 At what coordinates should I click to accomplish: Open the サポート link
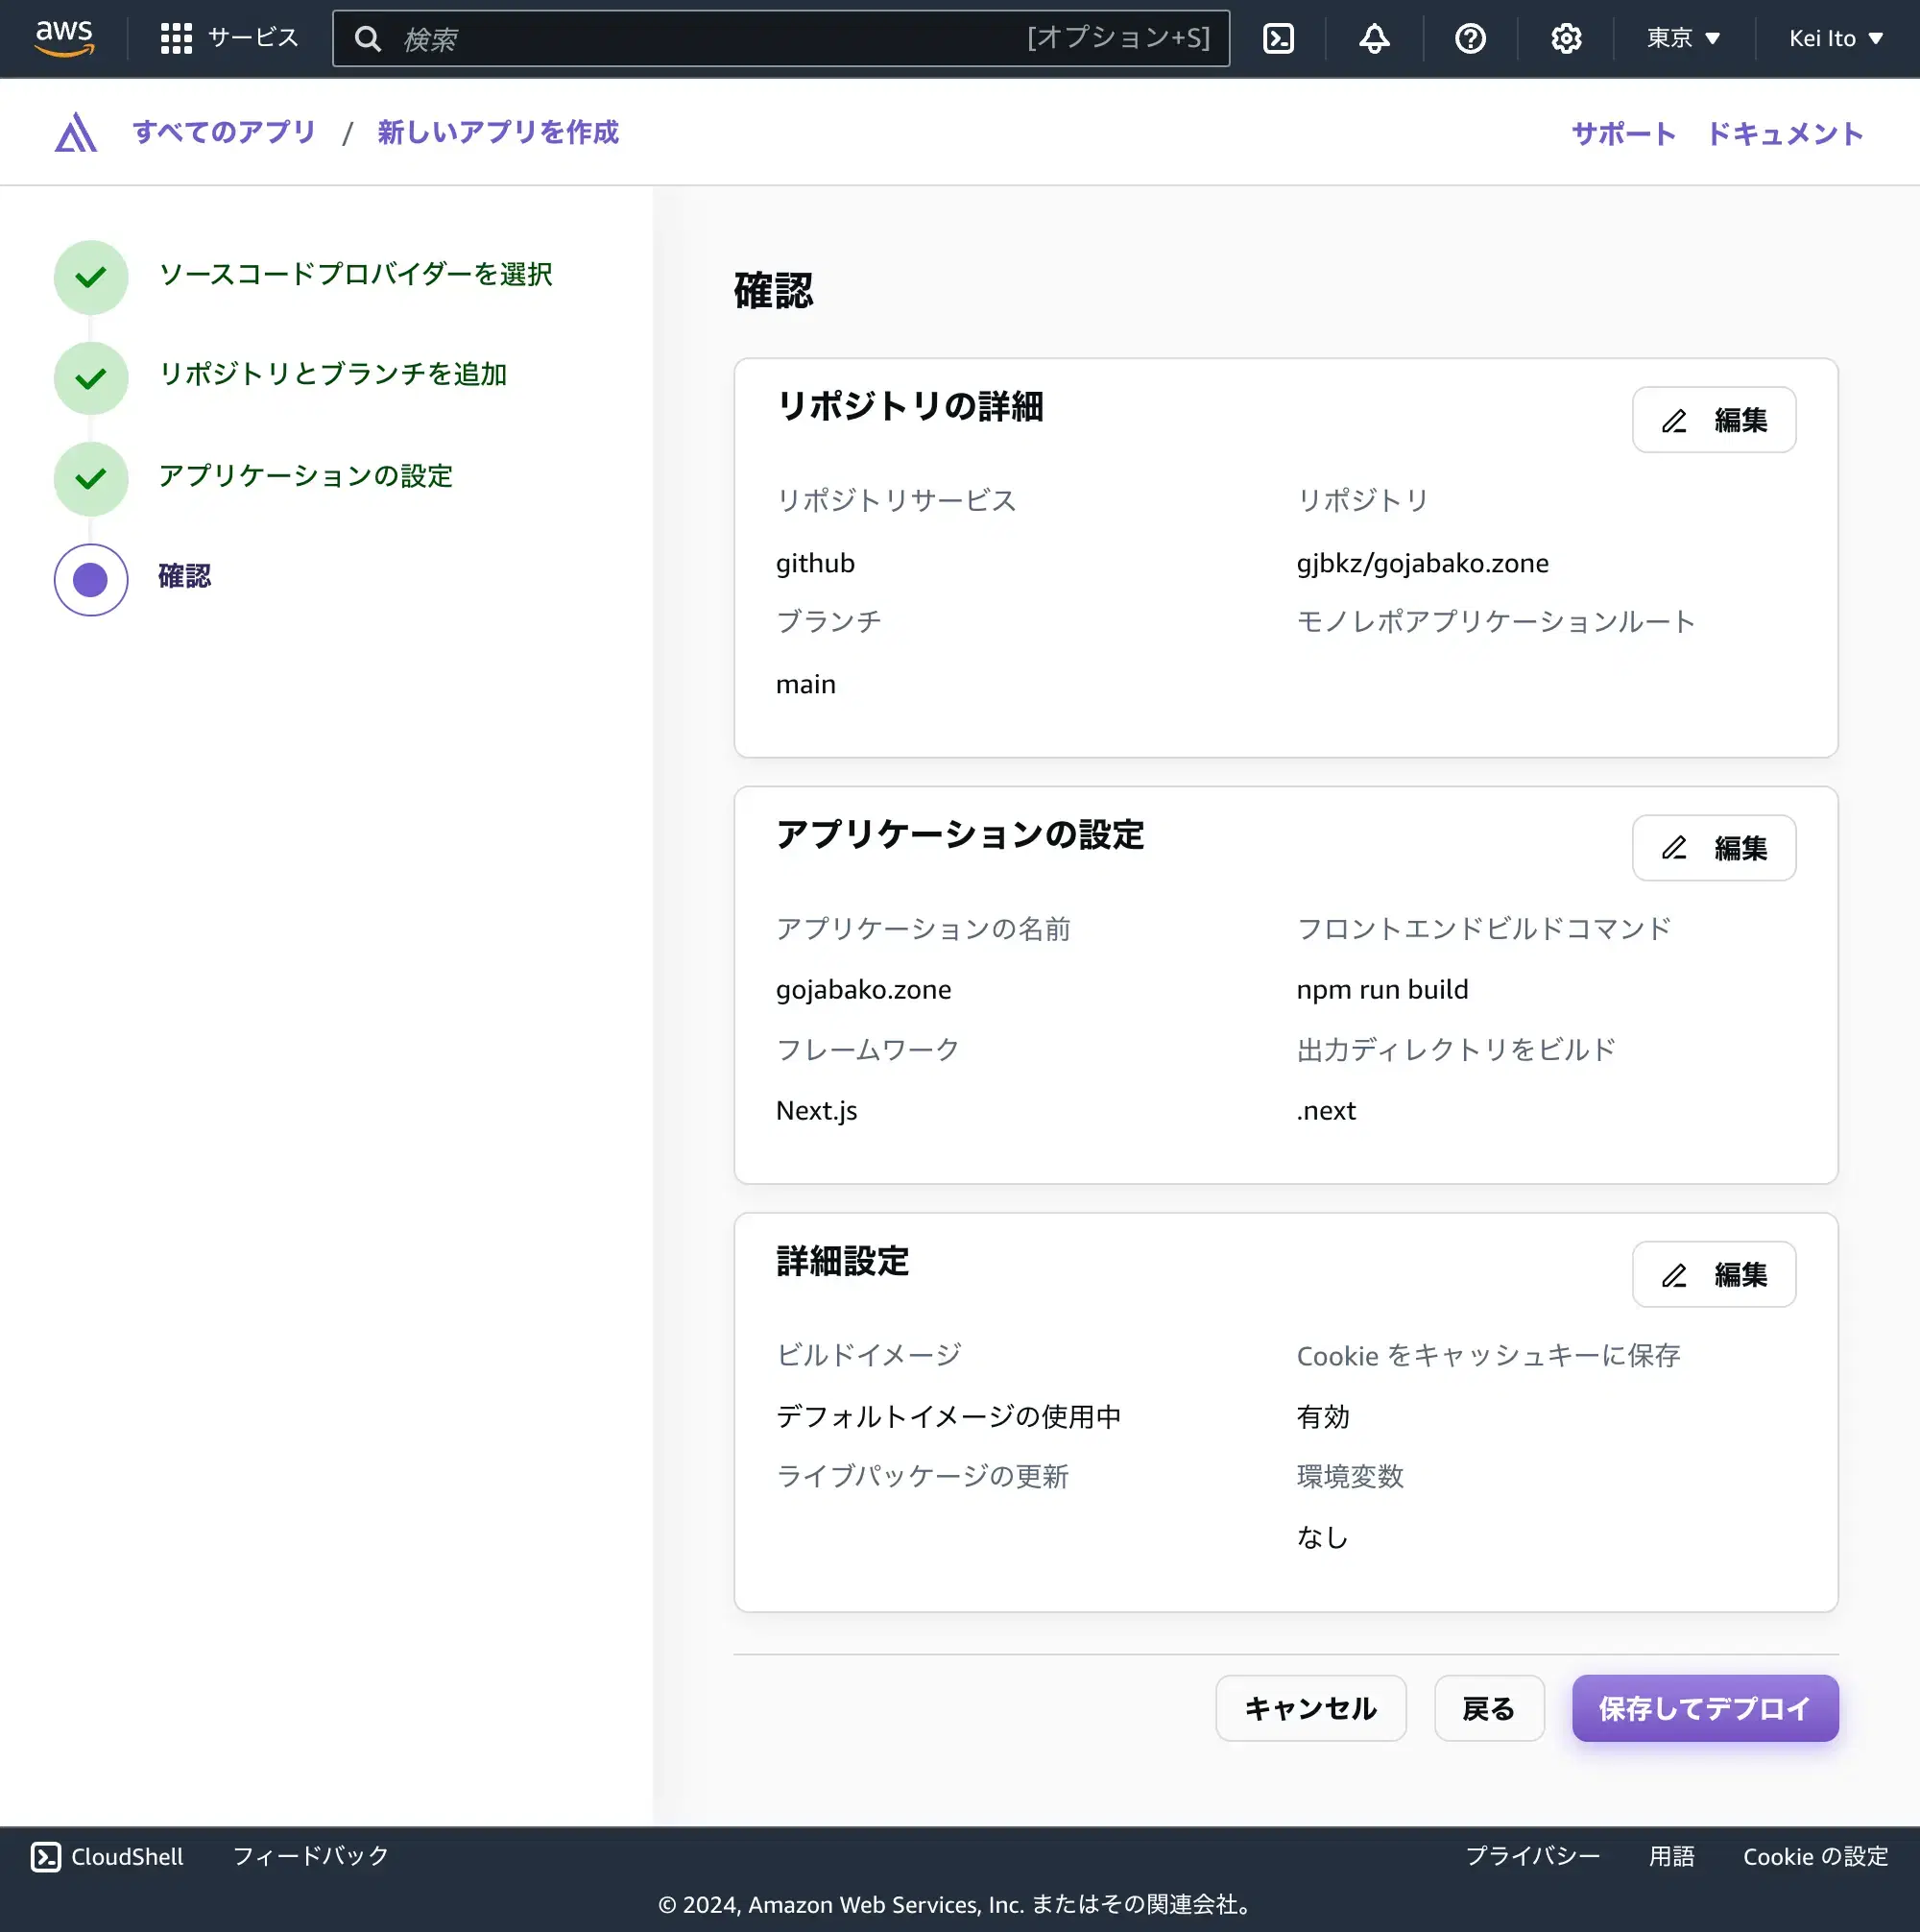[1623, 134]
